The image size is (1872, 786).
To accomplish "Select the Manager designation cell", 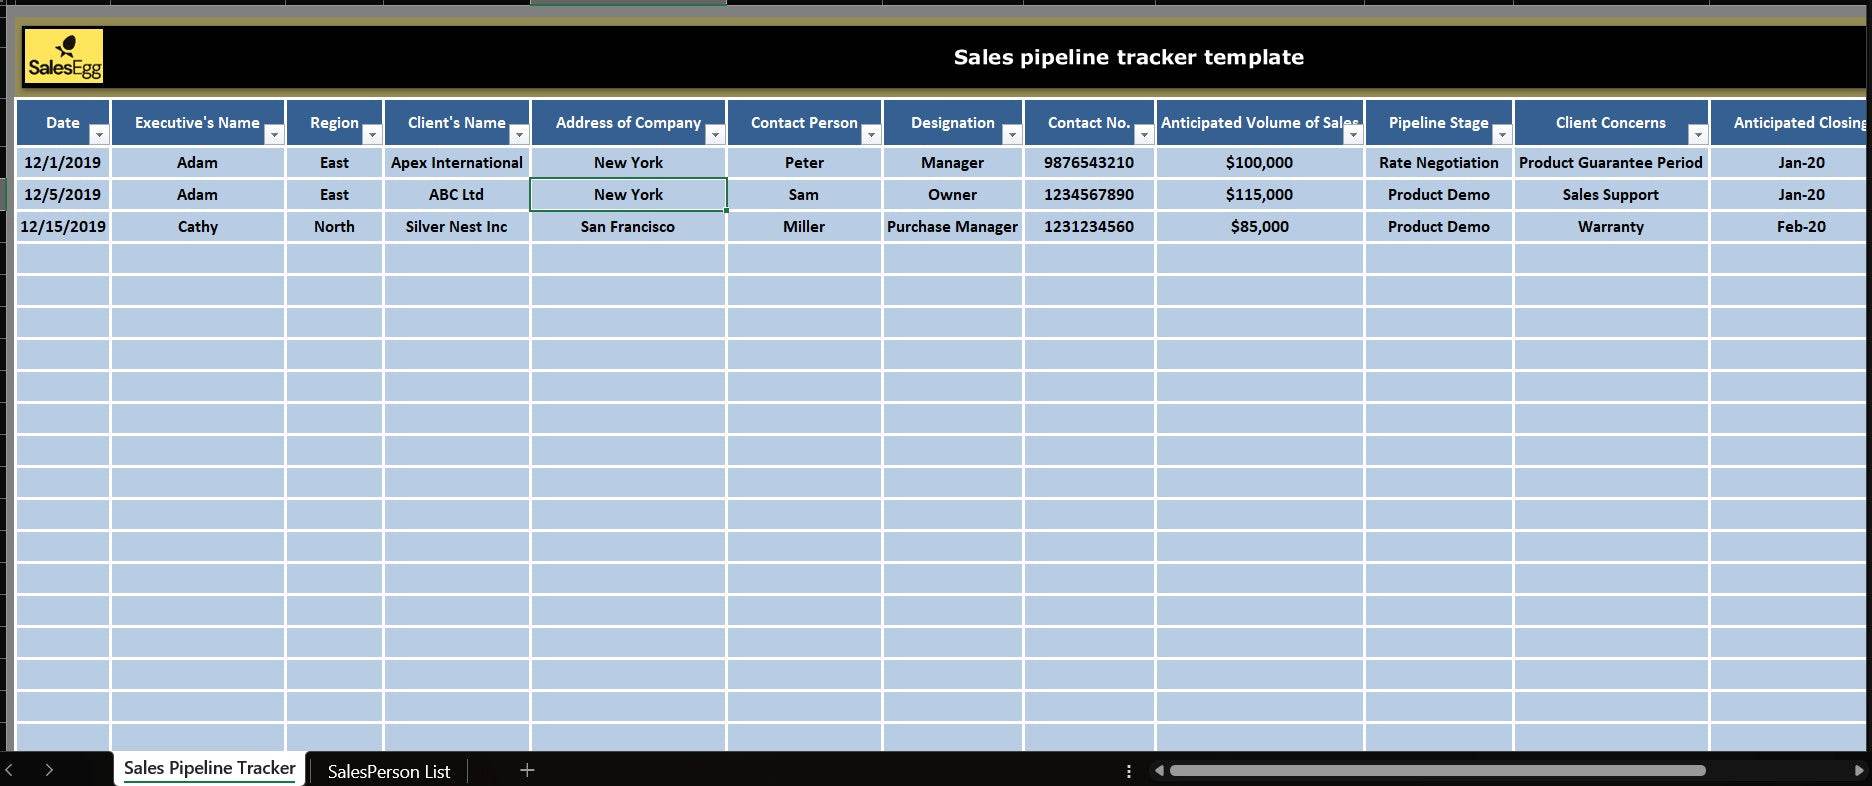I will tap(953, 162).
